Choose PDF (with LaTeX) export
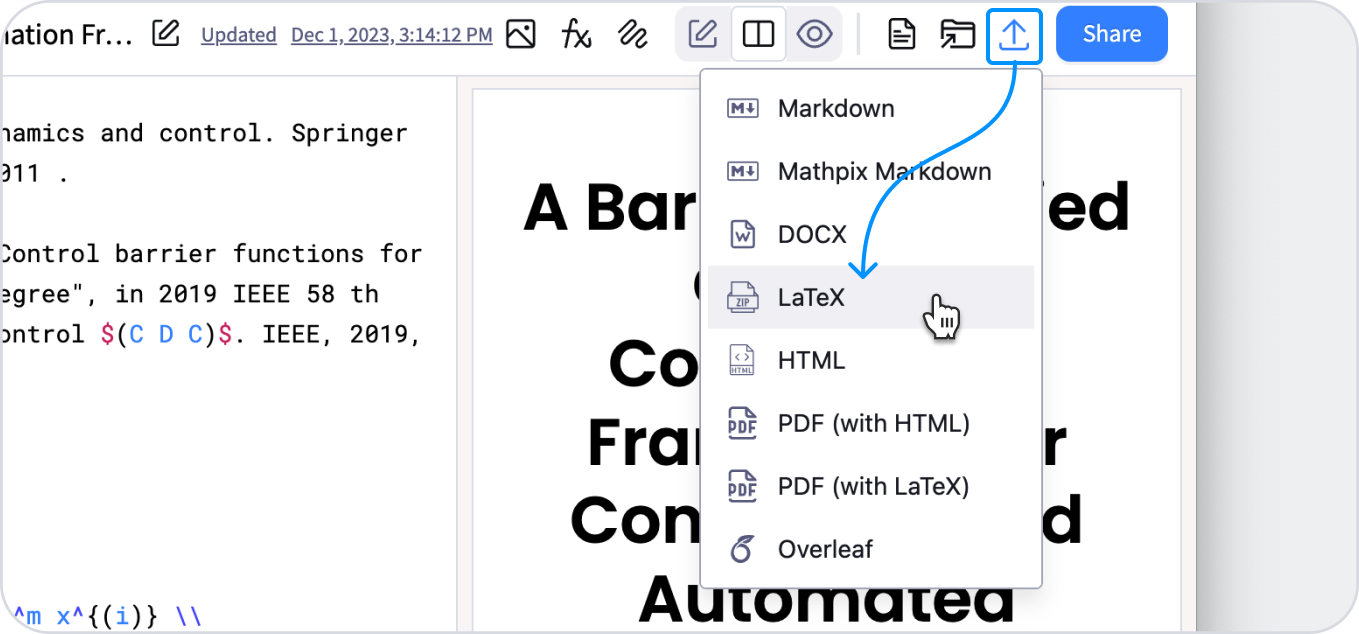This screenshot has height=634, width=1359. (873, 486)
